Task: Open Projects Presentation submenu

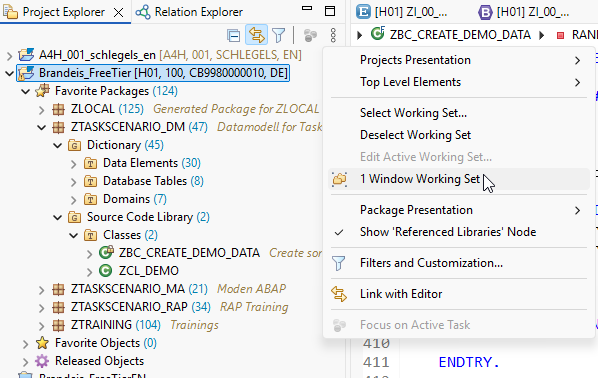Action: (x=458, y=60)
